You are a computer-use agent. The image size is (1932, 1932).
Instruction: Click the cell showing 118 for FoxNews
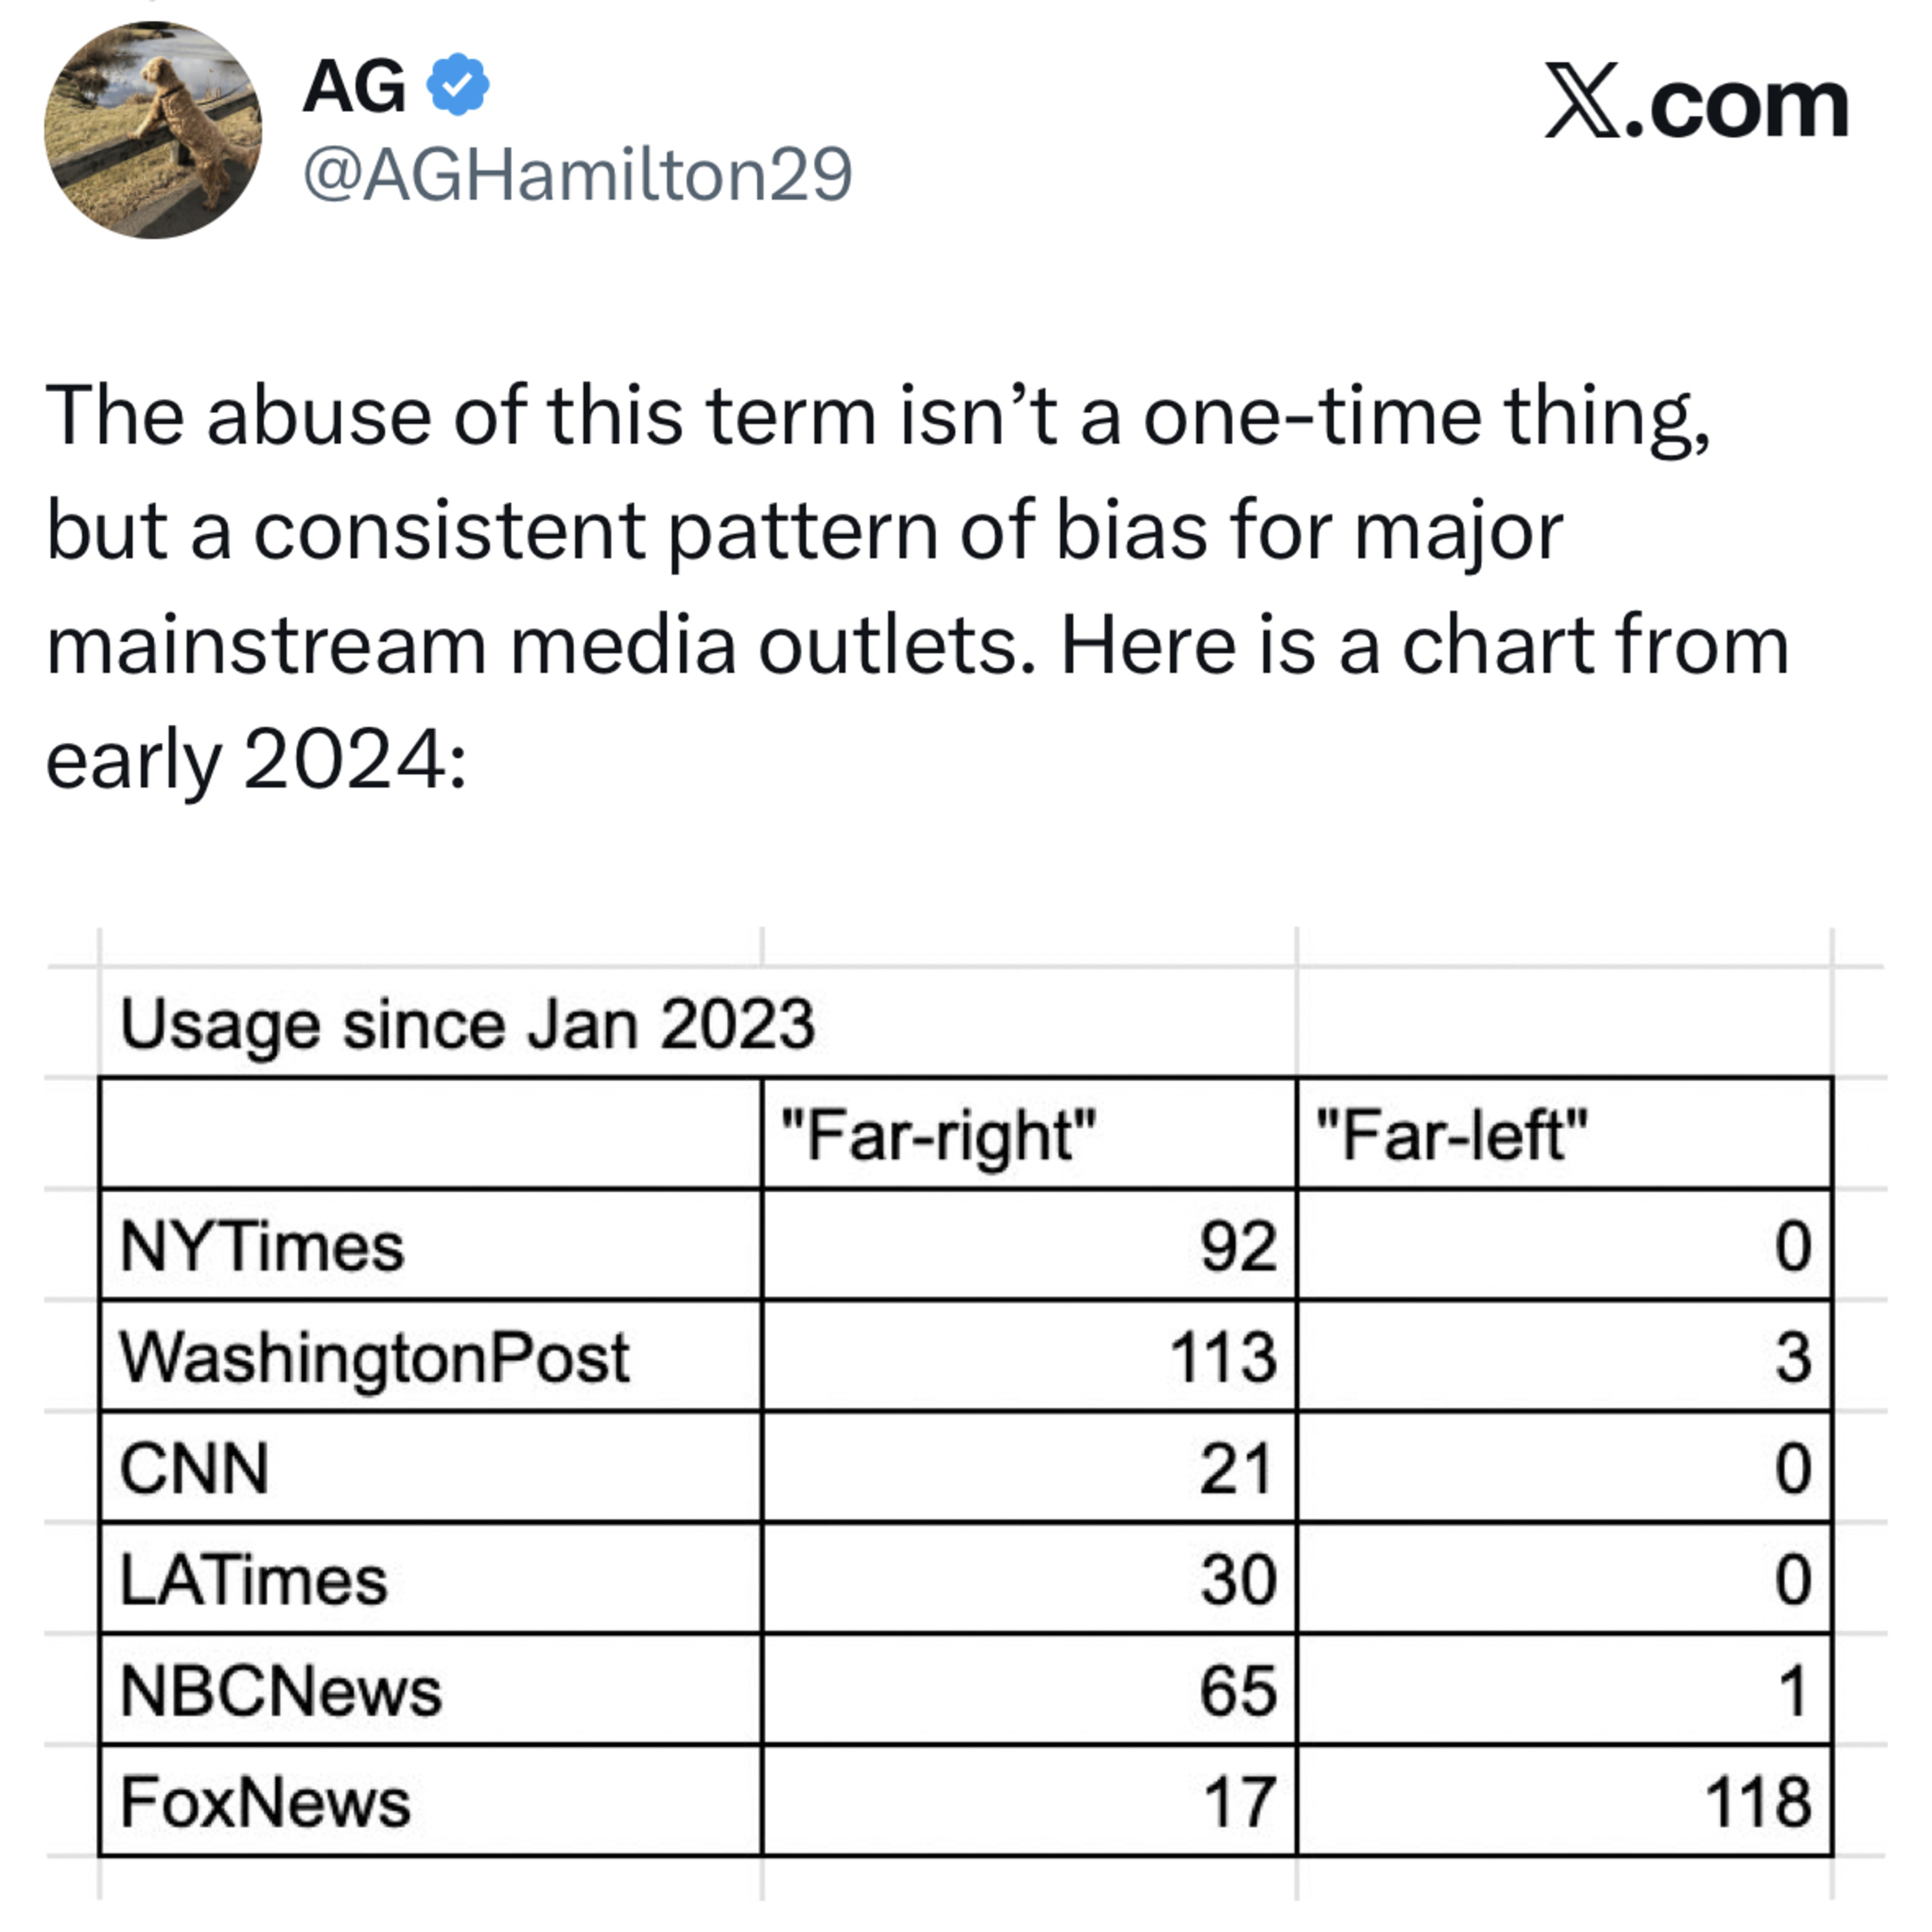point(1564,1801)
